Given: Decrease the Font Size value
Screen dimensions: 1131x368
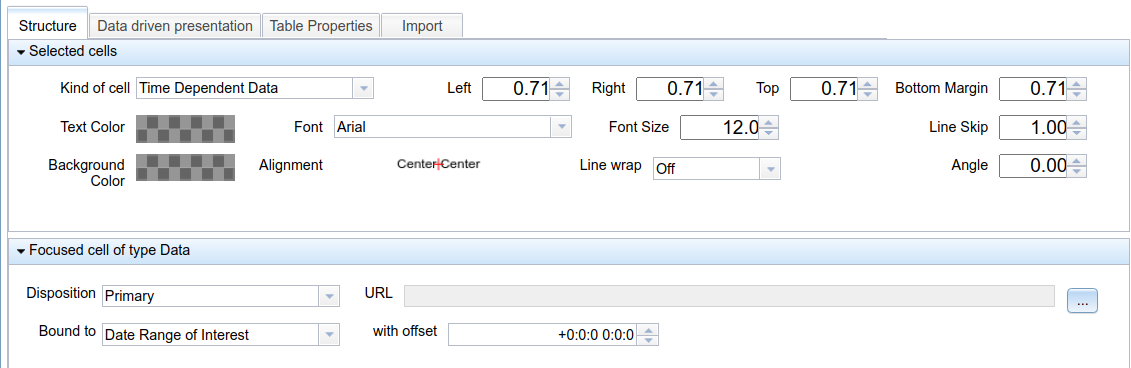Looking at the screenshot, I should [x=770, y=133].
